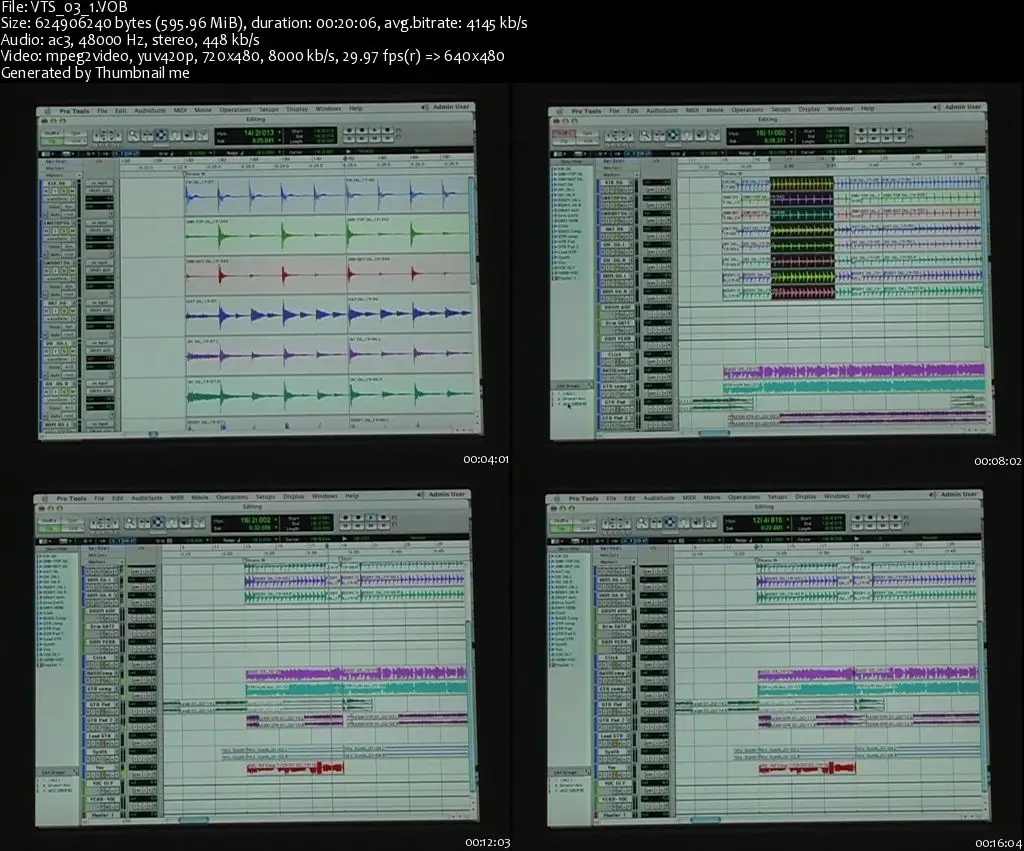This screenshot has width=1024, height=851.
Task: Select the Selector tool in 00:16:04 frame
Action: tap(670, 522)
